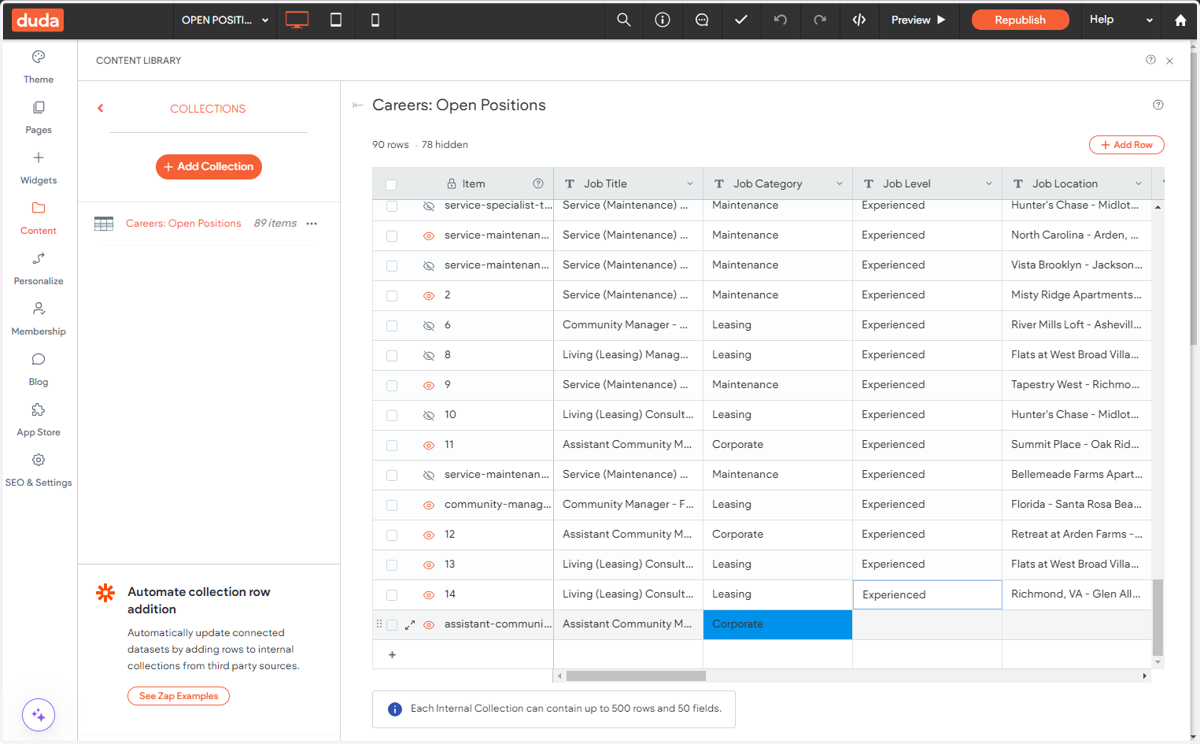
Task: Click the Richmond, VA - Glen All... cell
Action: click(1076, 594)
